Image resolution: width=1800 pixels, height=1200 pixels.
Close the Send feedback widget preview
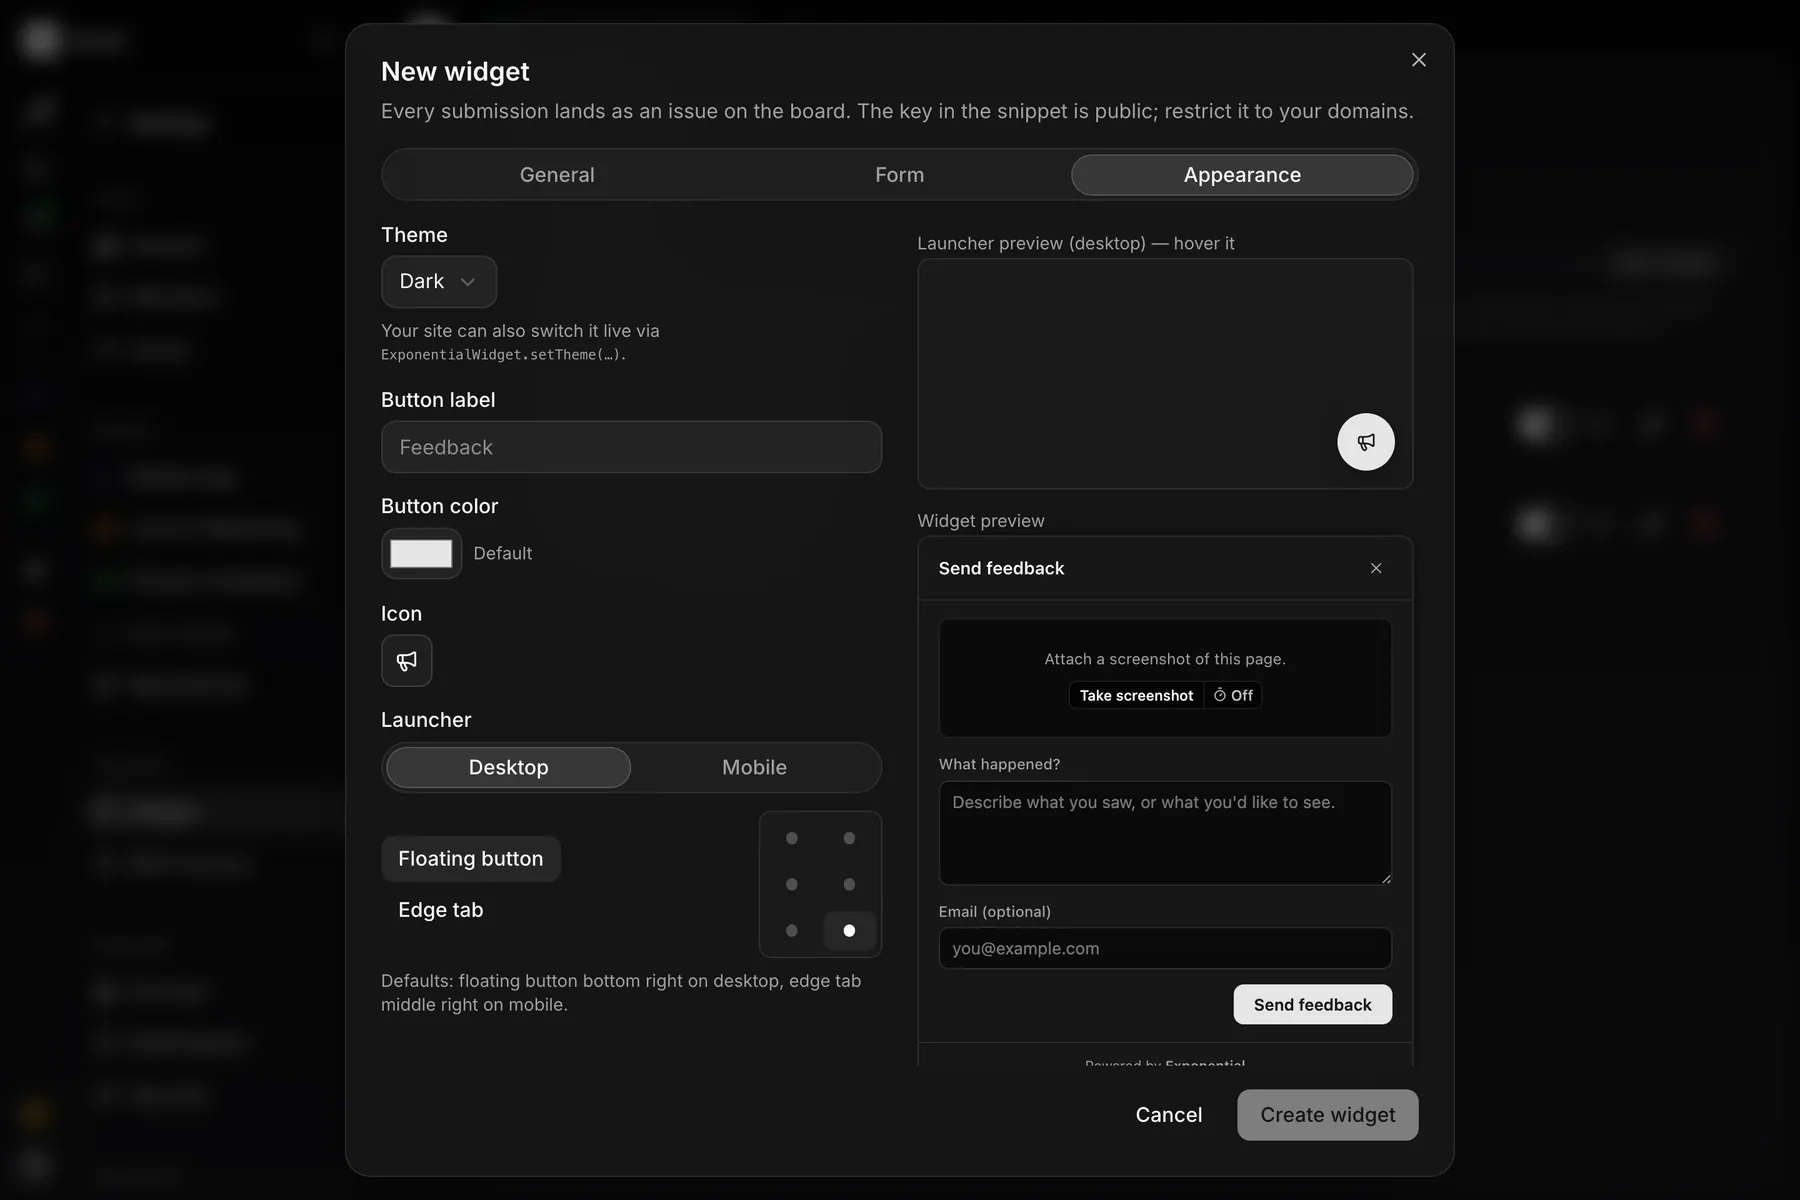[1376, 568]
